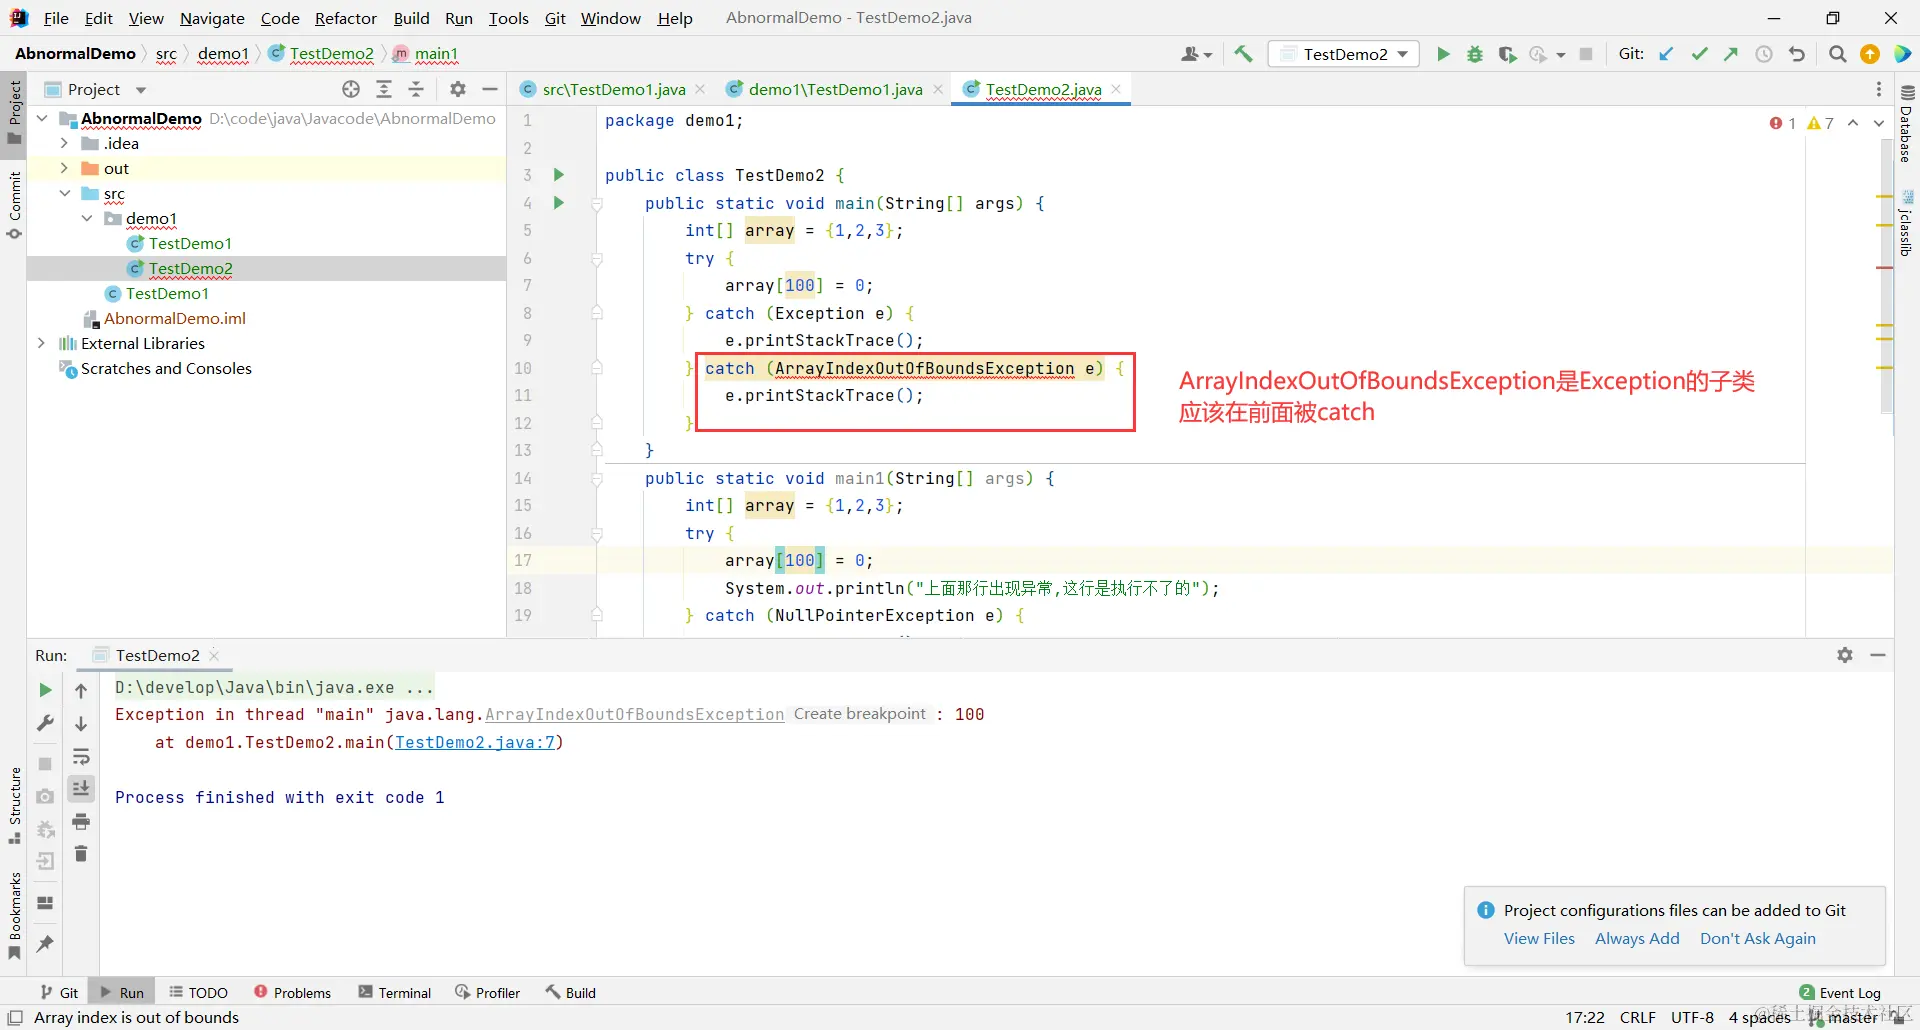Collapse the demo1 package arrow
Screen dimensions: 1920x1030
(87, 219)
